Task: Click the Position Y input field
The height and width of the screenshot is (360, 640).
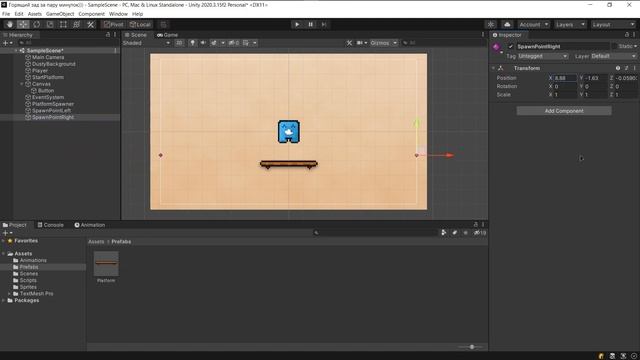Action: (596, 78)
